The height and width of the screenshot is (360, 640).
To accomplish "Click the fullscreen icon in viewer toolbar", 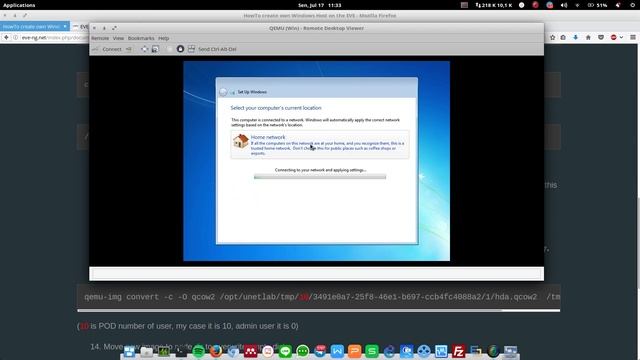I will [144, 49].
